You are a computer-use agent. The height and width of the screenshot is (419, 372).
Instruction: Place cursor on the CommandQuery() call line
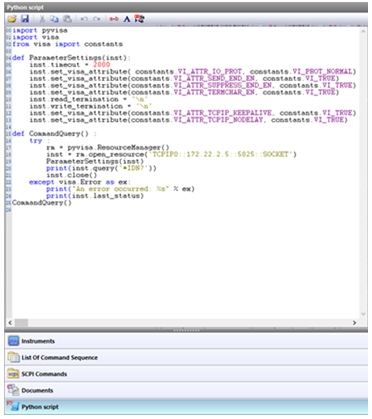(x=42, y=203)
